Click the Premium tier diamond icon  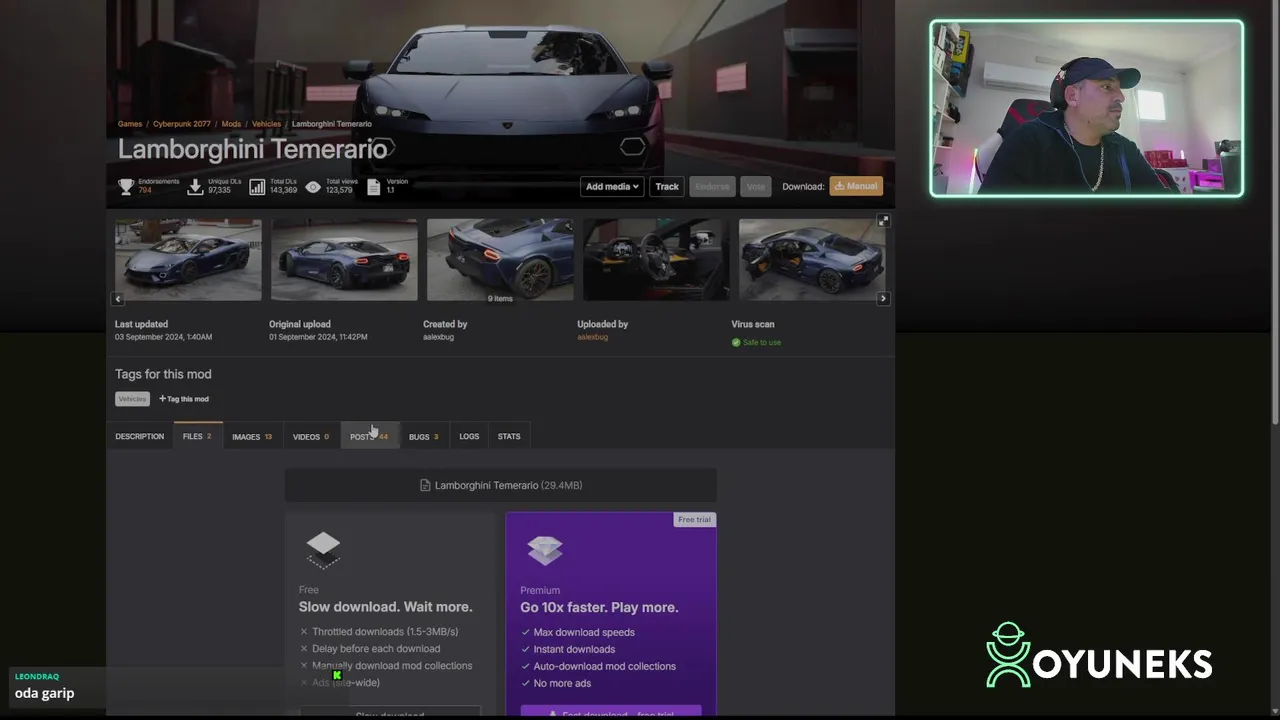point(545,549)
